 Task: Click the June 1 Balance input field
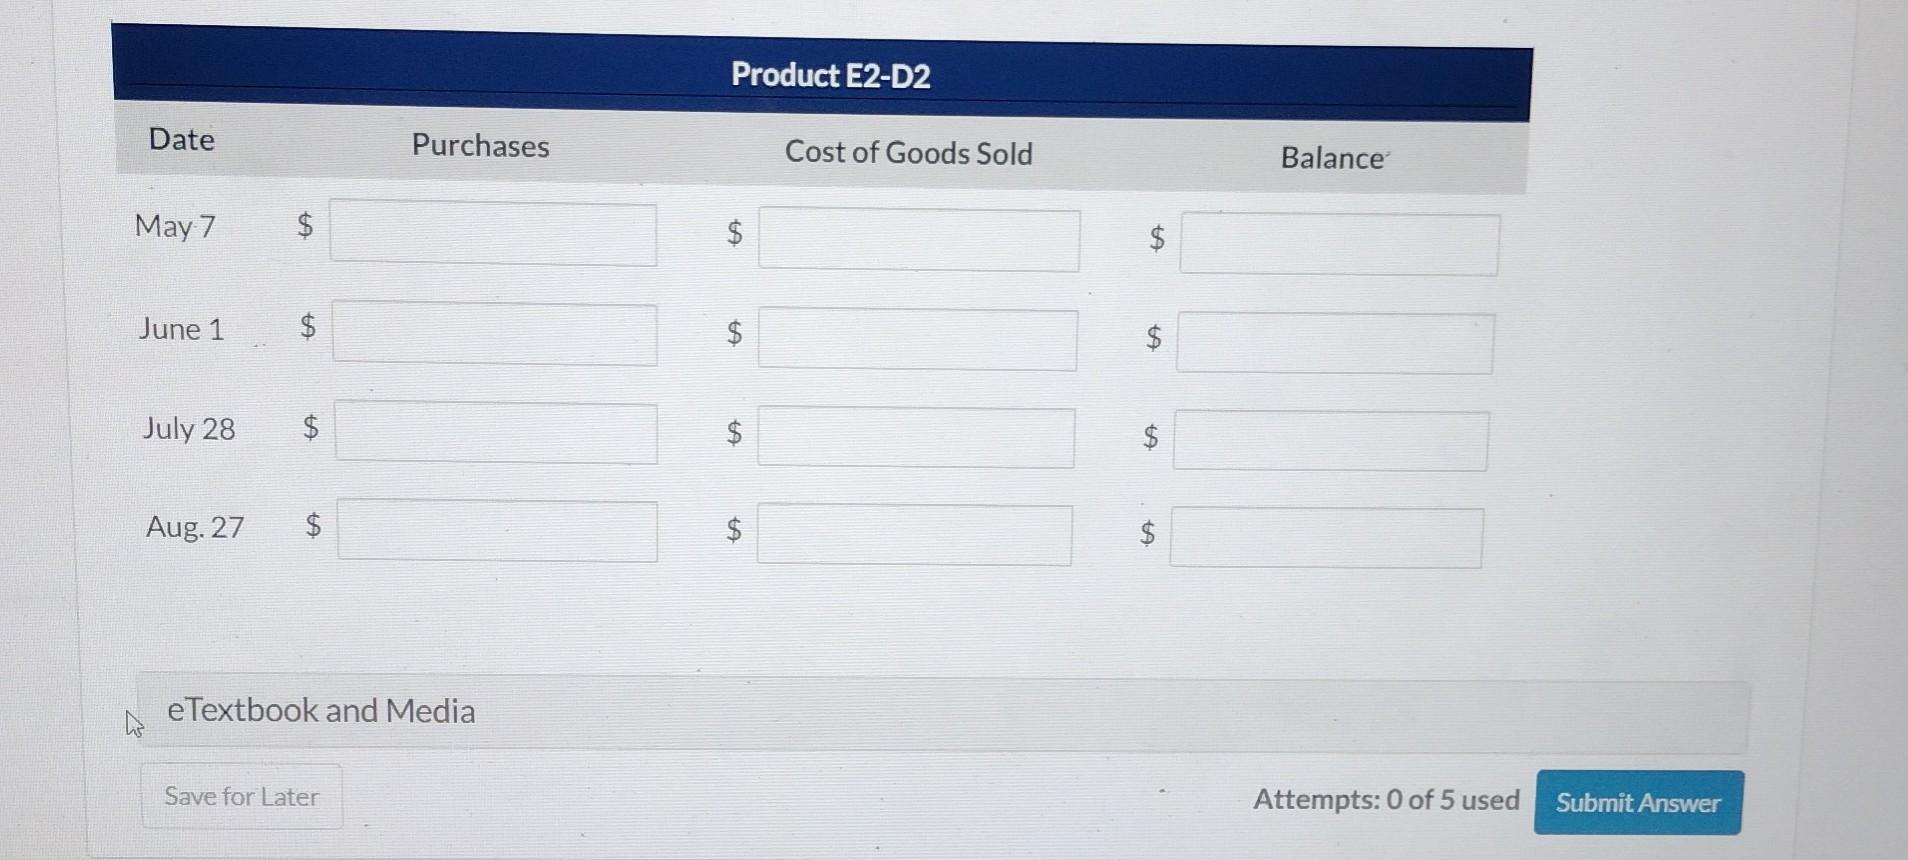tap(1335, 343)
